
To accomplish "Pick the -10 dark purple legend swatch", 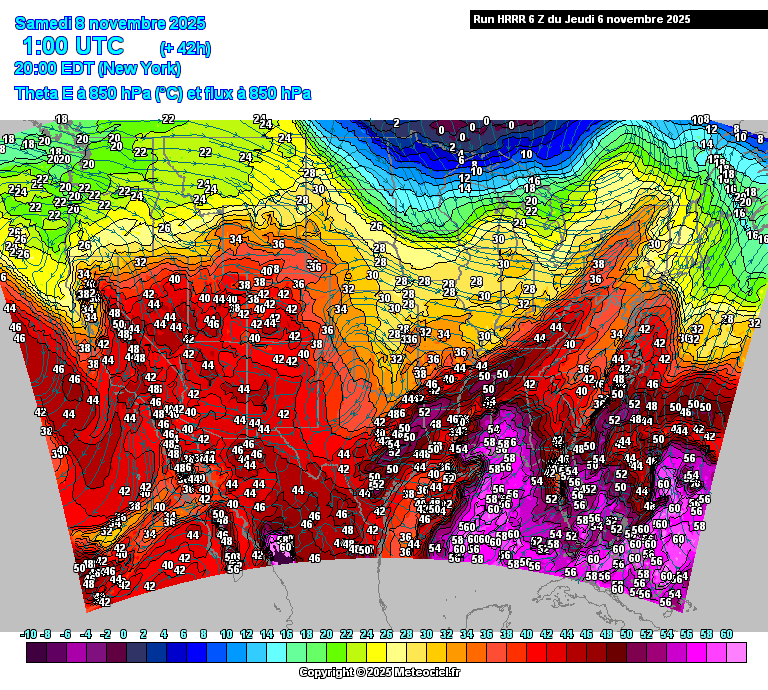I will (x=35, y=652).
